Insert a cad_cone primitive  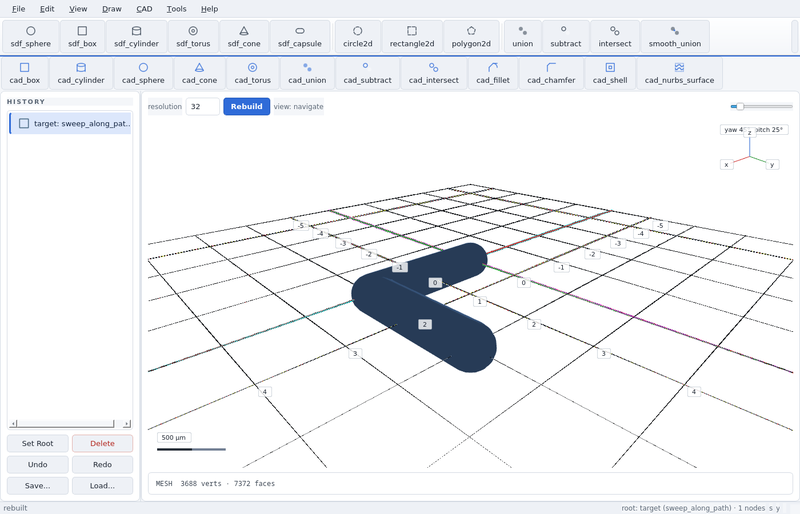point(199,74)
